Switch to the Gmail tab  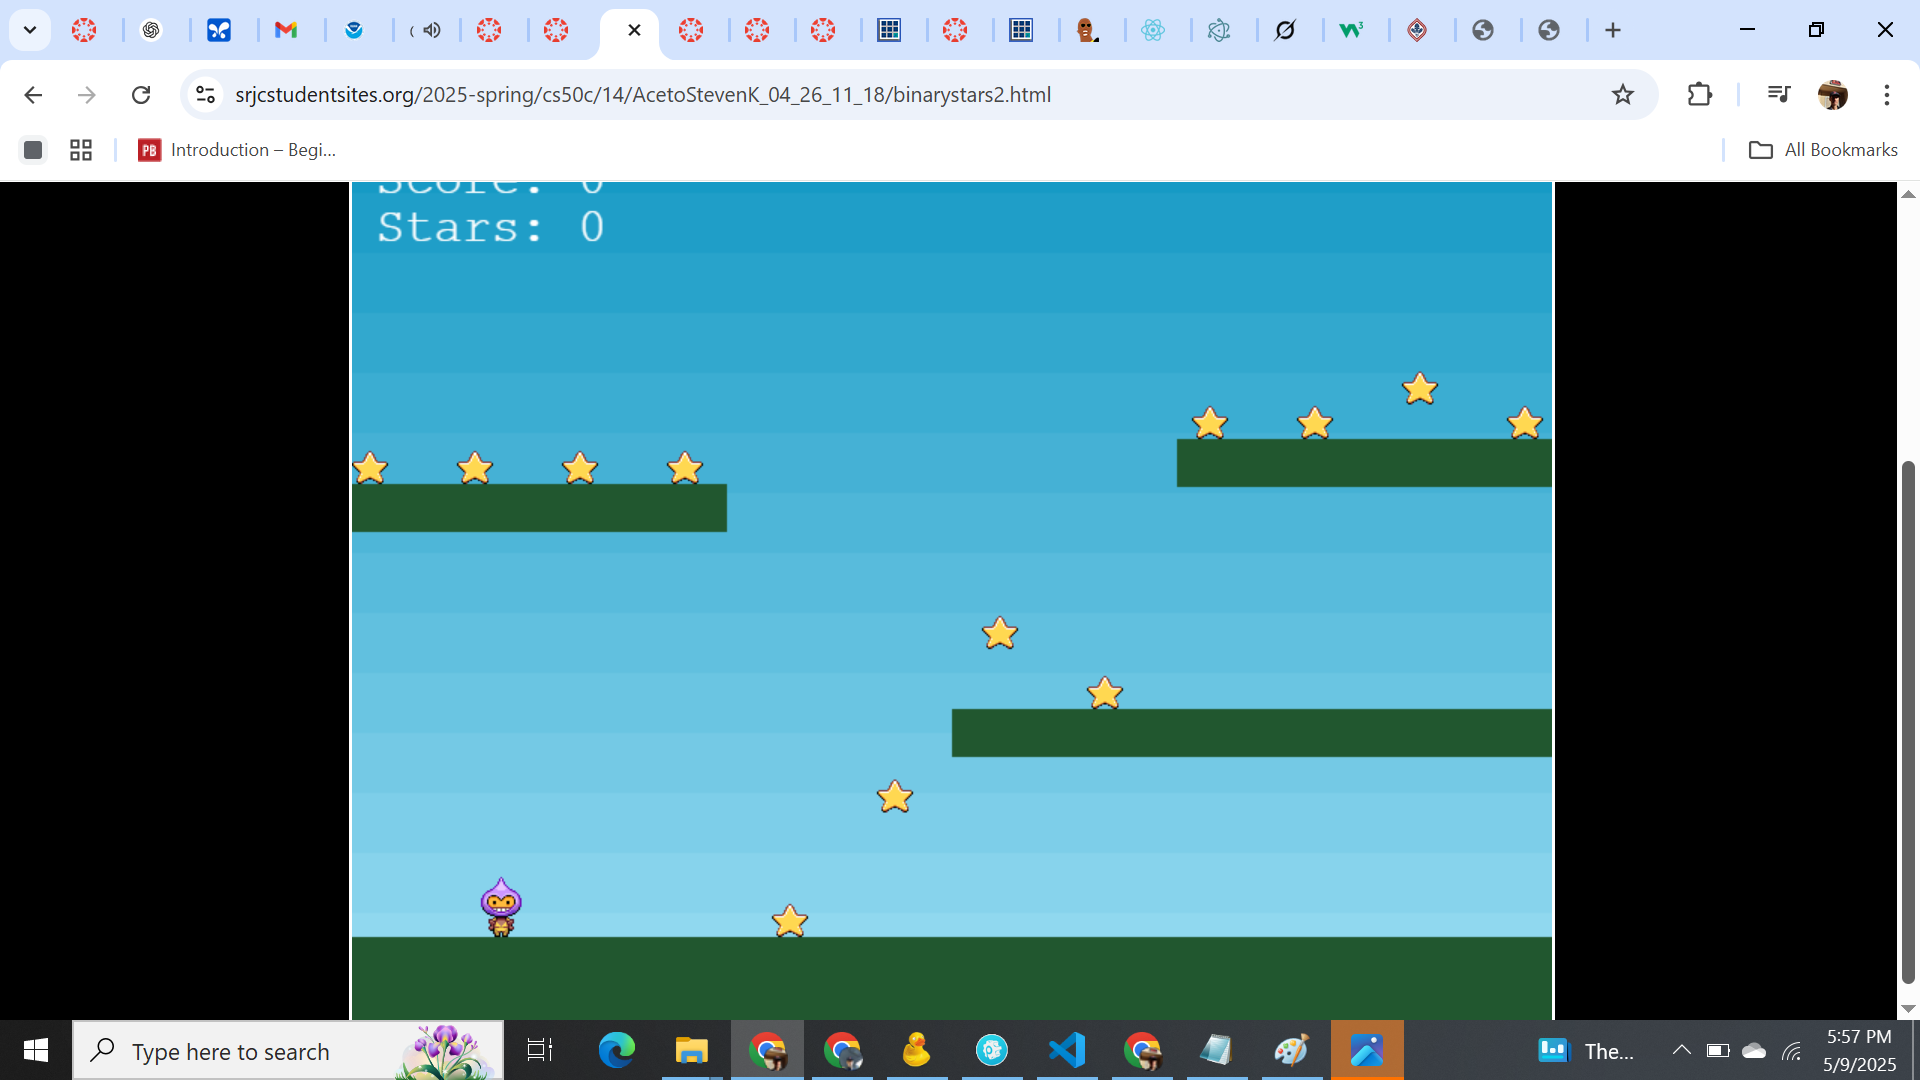point(286,30)
